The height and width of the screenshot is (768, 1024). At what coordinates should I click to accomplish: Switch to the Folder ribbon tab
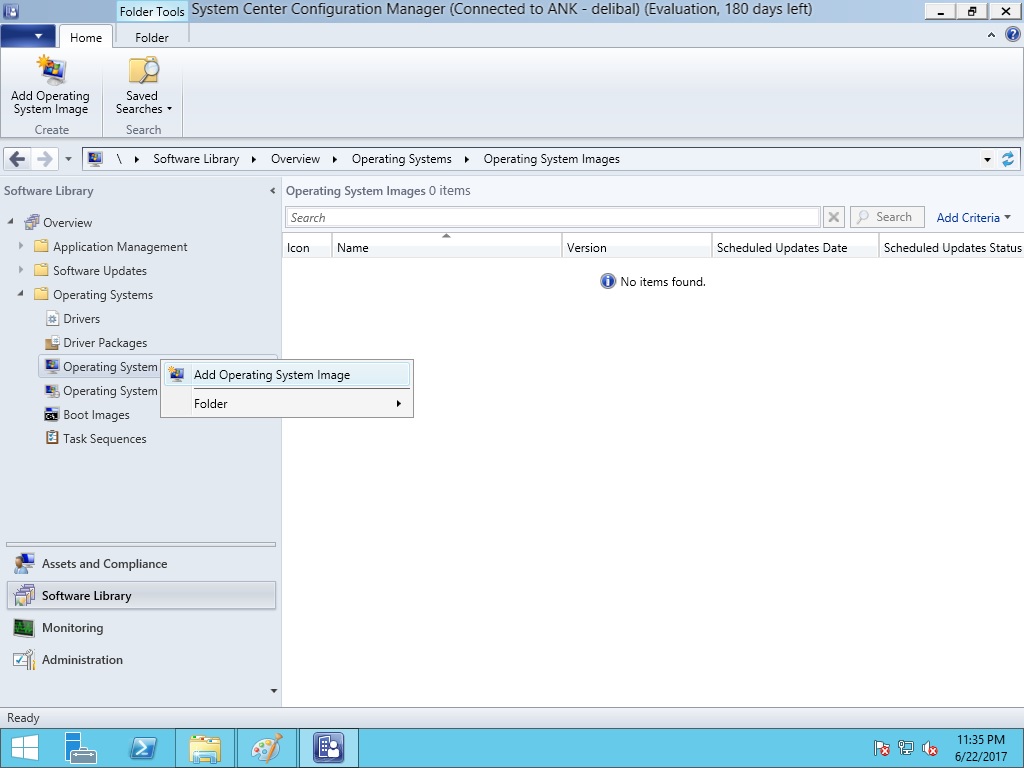click(x=152, y=38)
